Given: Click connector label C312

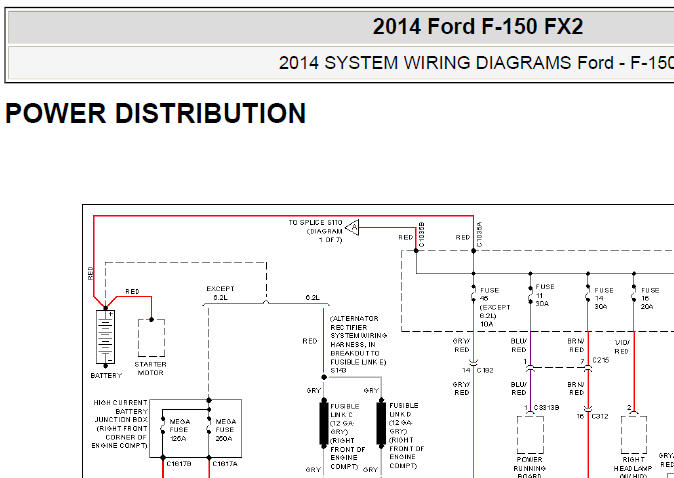Looking at the screenshot, I should pos(600,416).
